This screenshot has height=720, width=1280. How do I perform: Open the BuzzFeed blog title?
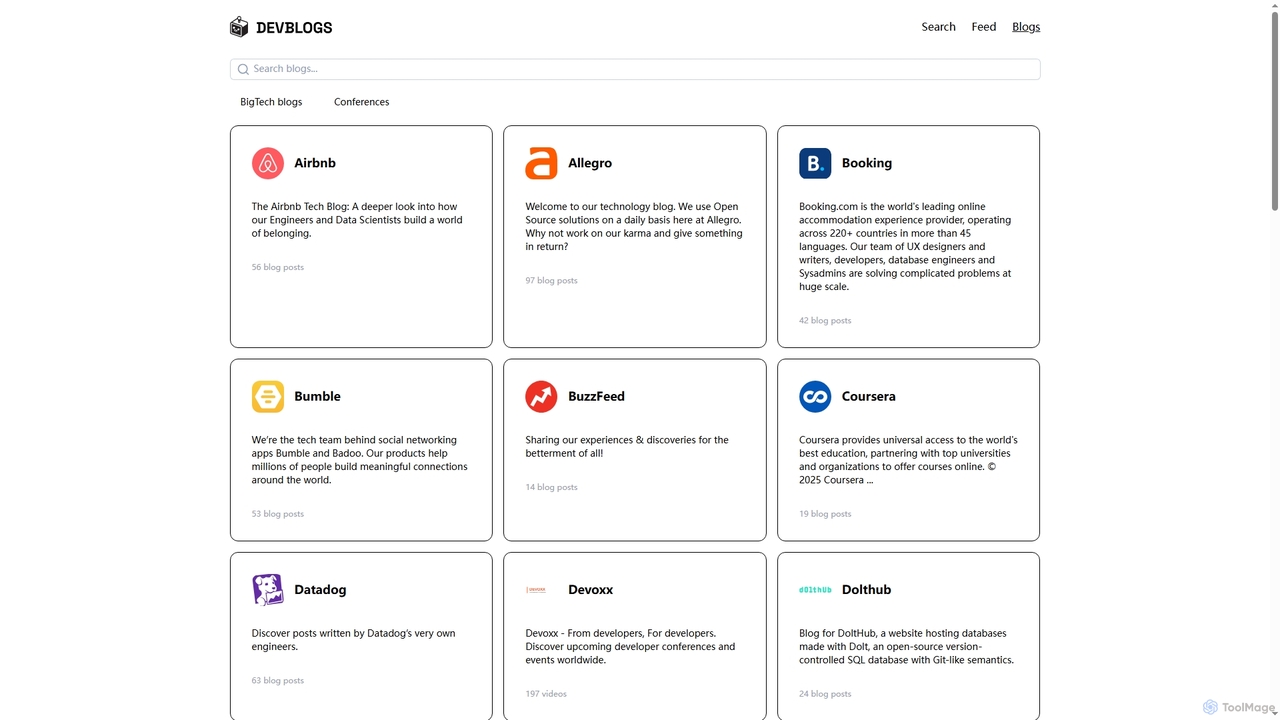(x=596, y=396)
